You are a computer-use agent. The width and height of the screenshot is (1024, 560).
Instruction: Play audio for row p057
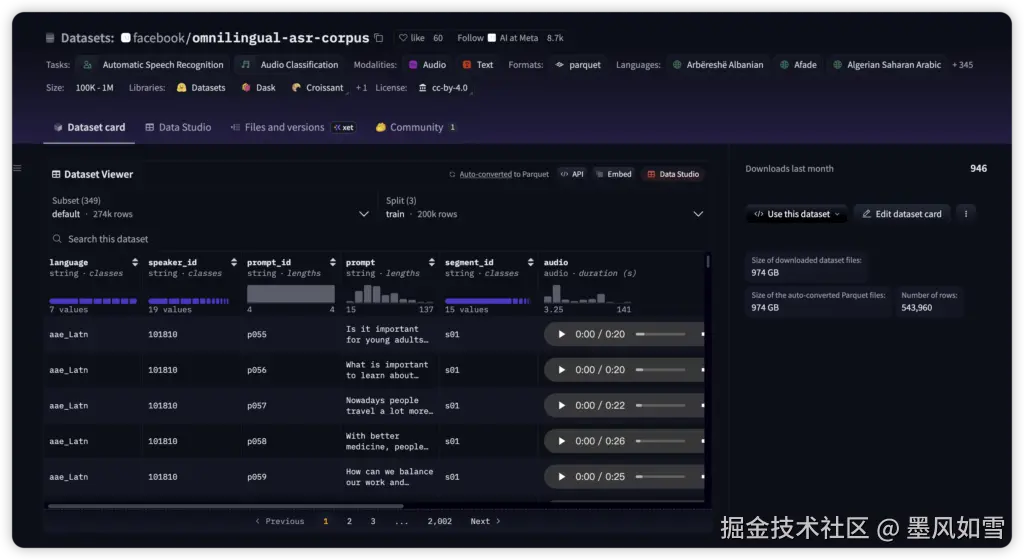(x=561, y=405)
